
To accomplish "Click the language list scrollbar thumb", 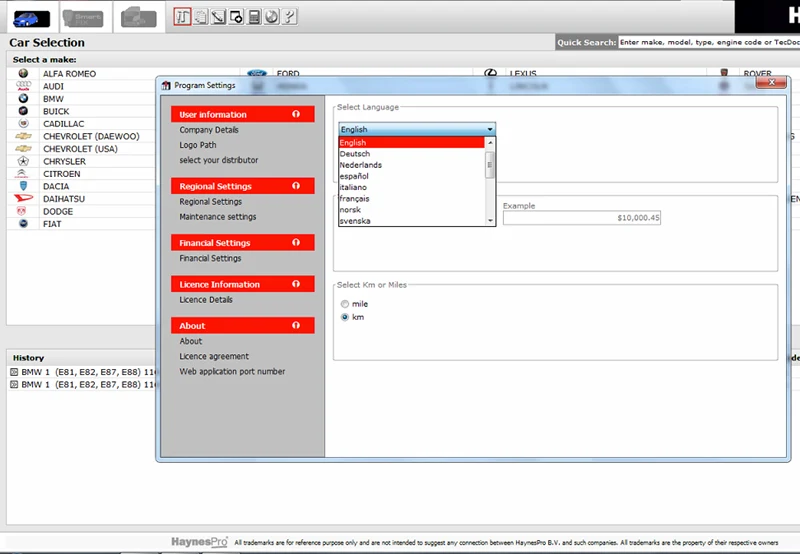I will click(x=490, y=165).
